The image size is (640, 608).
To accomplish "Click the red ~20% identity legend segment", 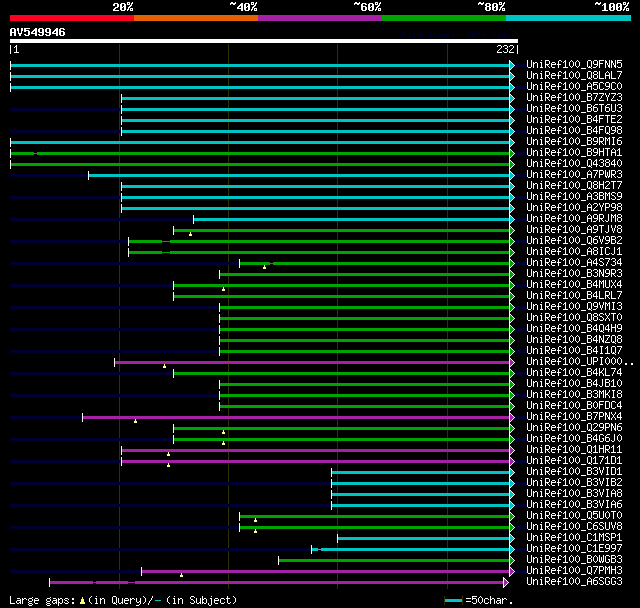I will pos(72,18).
